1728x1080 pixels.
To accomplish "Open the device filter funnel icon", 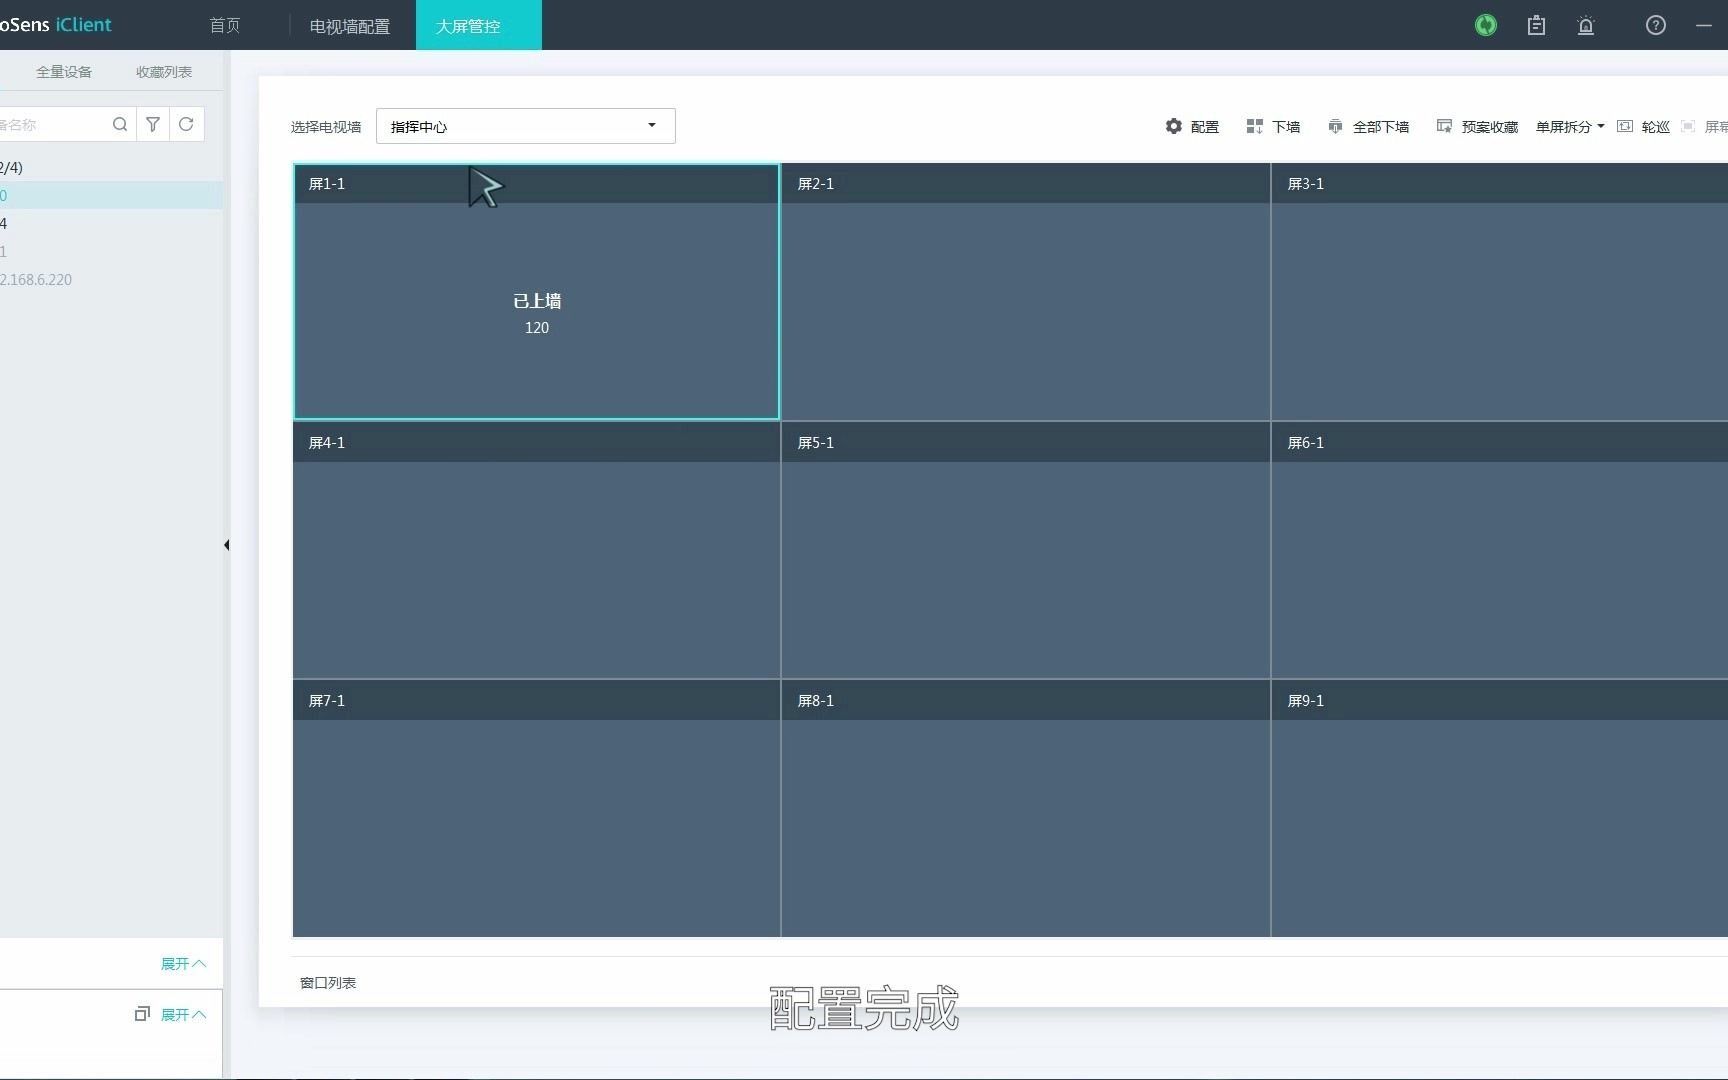I will (x=153, y=124).
